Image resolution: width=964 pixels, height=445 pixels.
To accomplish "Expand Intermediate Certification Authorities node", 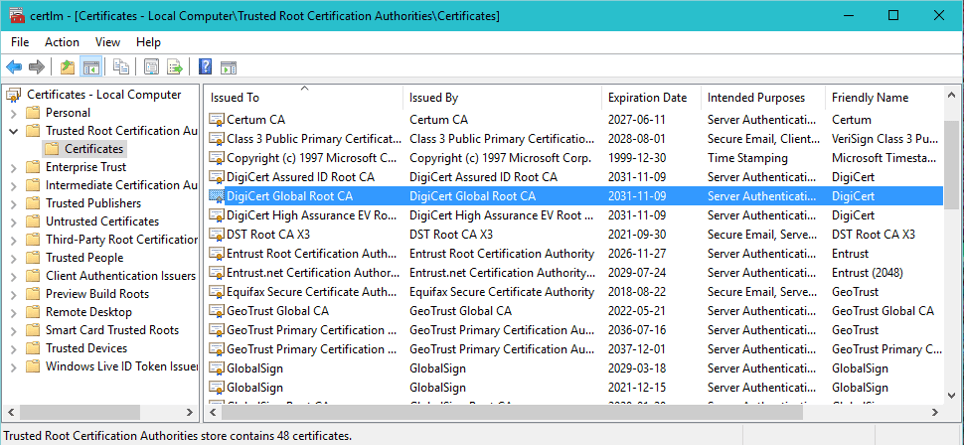I will click(14, 186).
